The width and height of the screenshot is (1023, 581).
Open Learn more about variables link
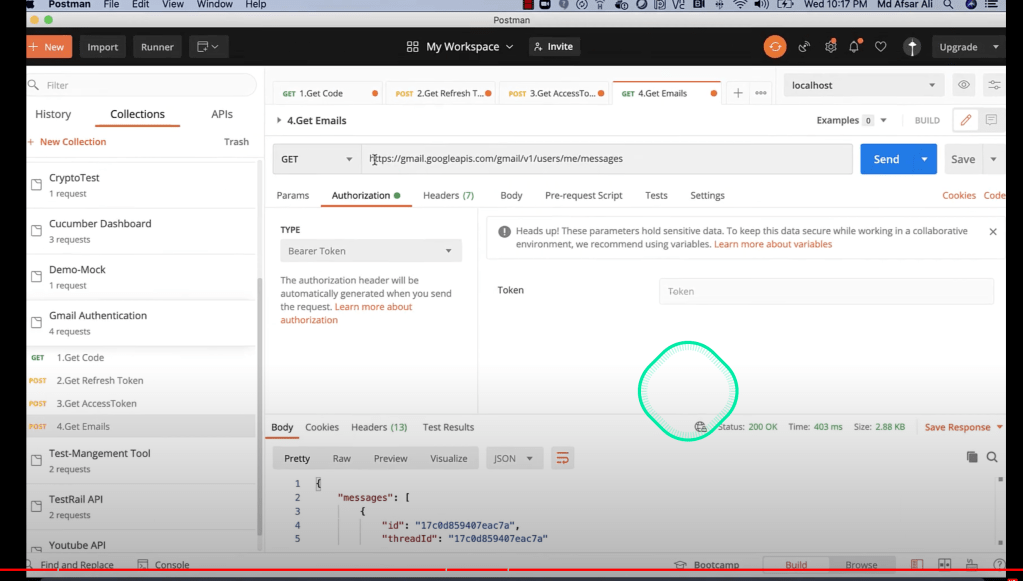(772, 244)
